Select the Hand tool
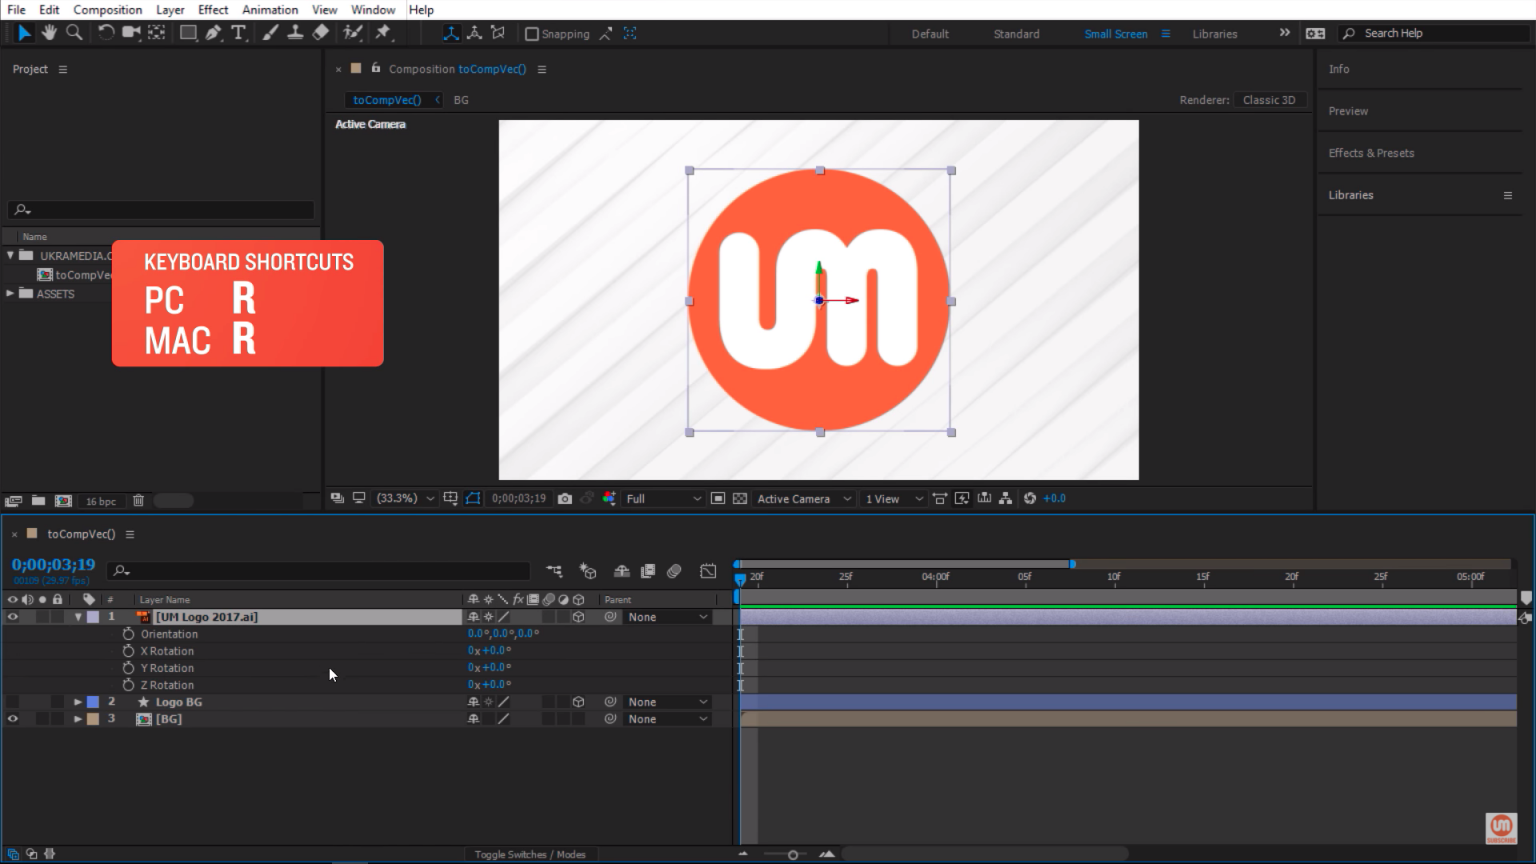Screen dimensions: 1536x864 pos(49,33)
